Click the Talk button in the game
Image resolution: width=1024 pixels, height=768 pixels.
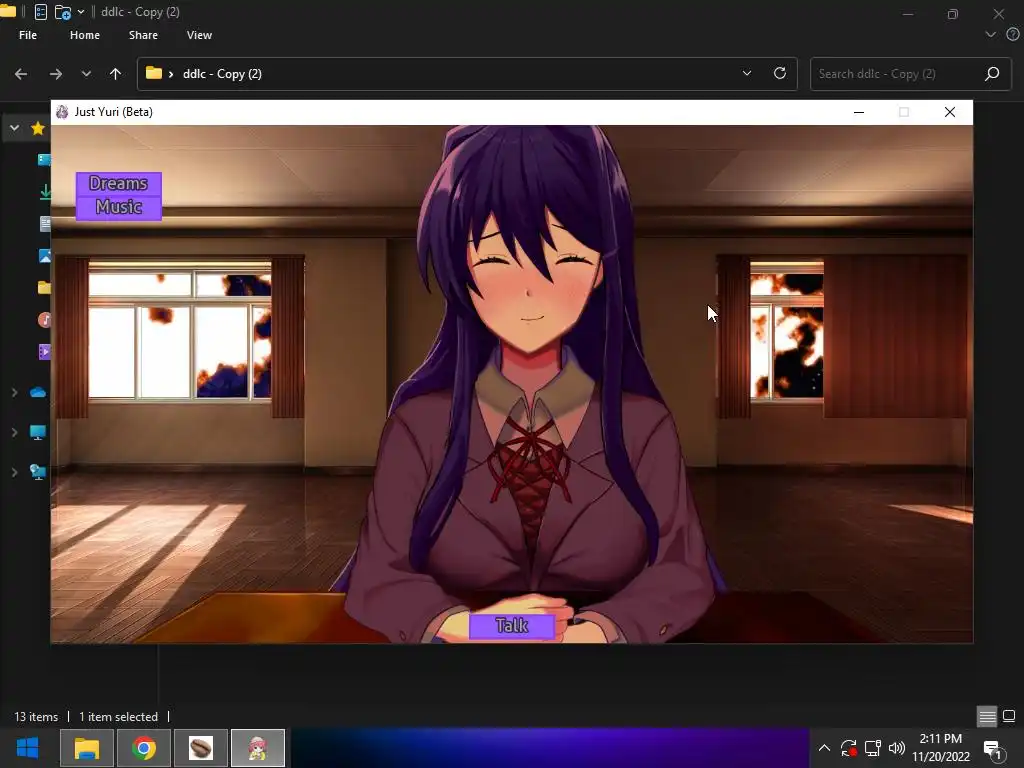(x=512, y=626)
